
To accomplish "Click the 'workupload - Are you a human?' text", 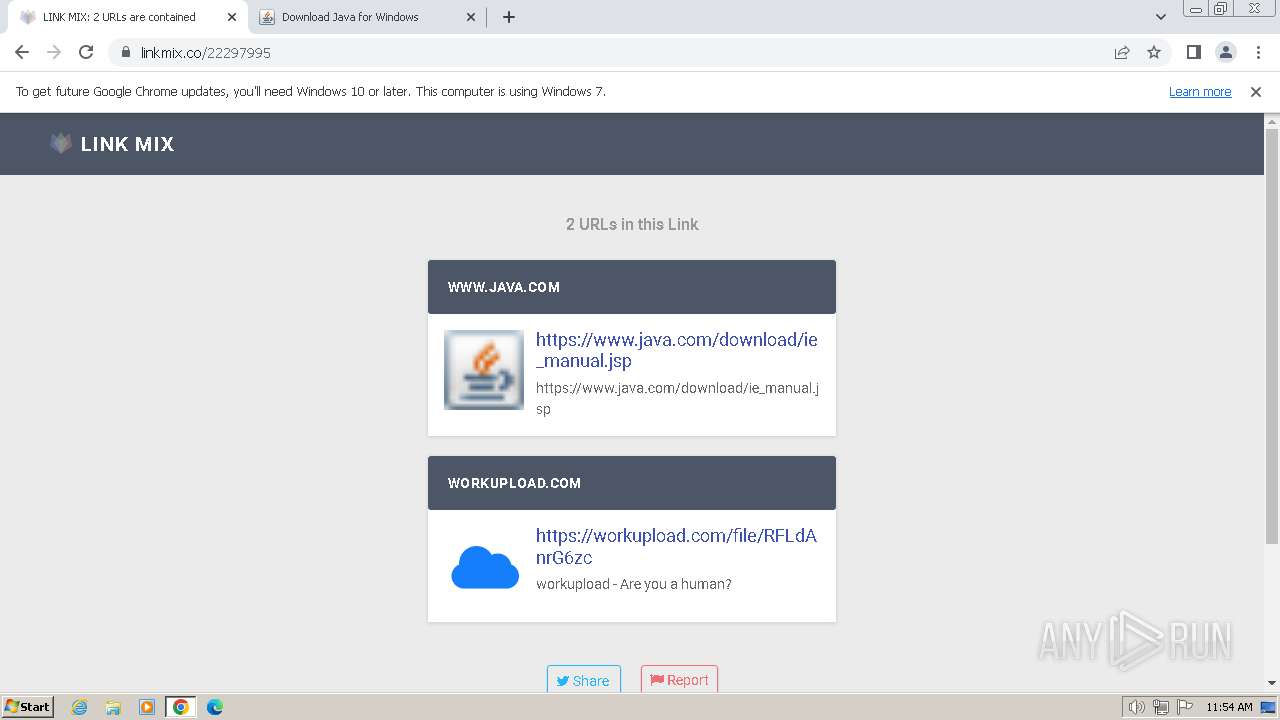I will 634,584.
